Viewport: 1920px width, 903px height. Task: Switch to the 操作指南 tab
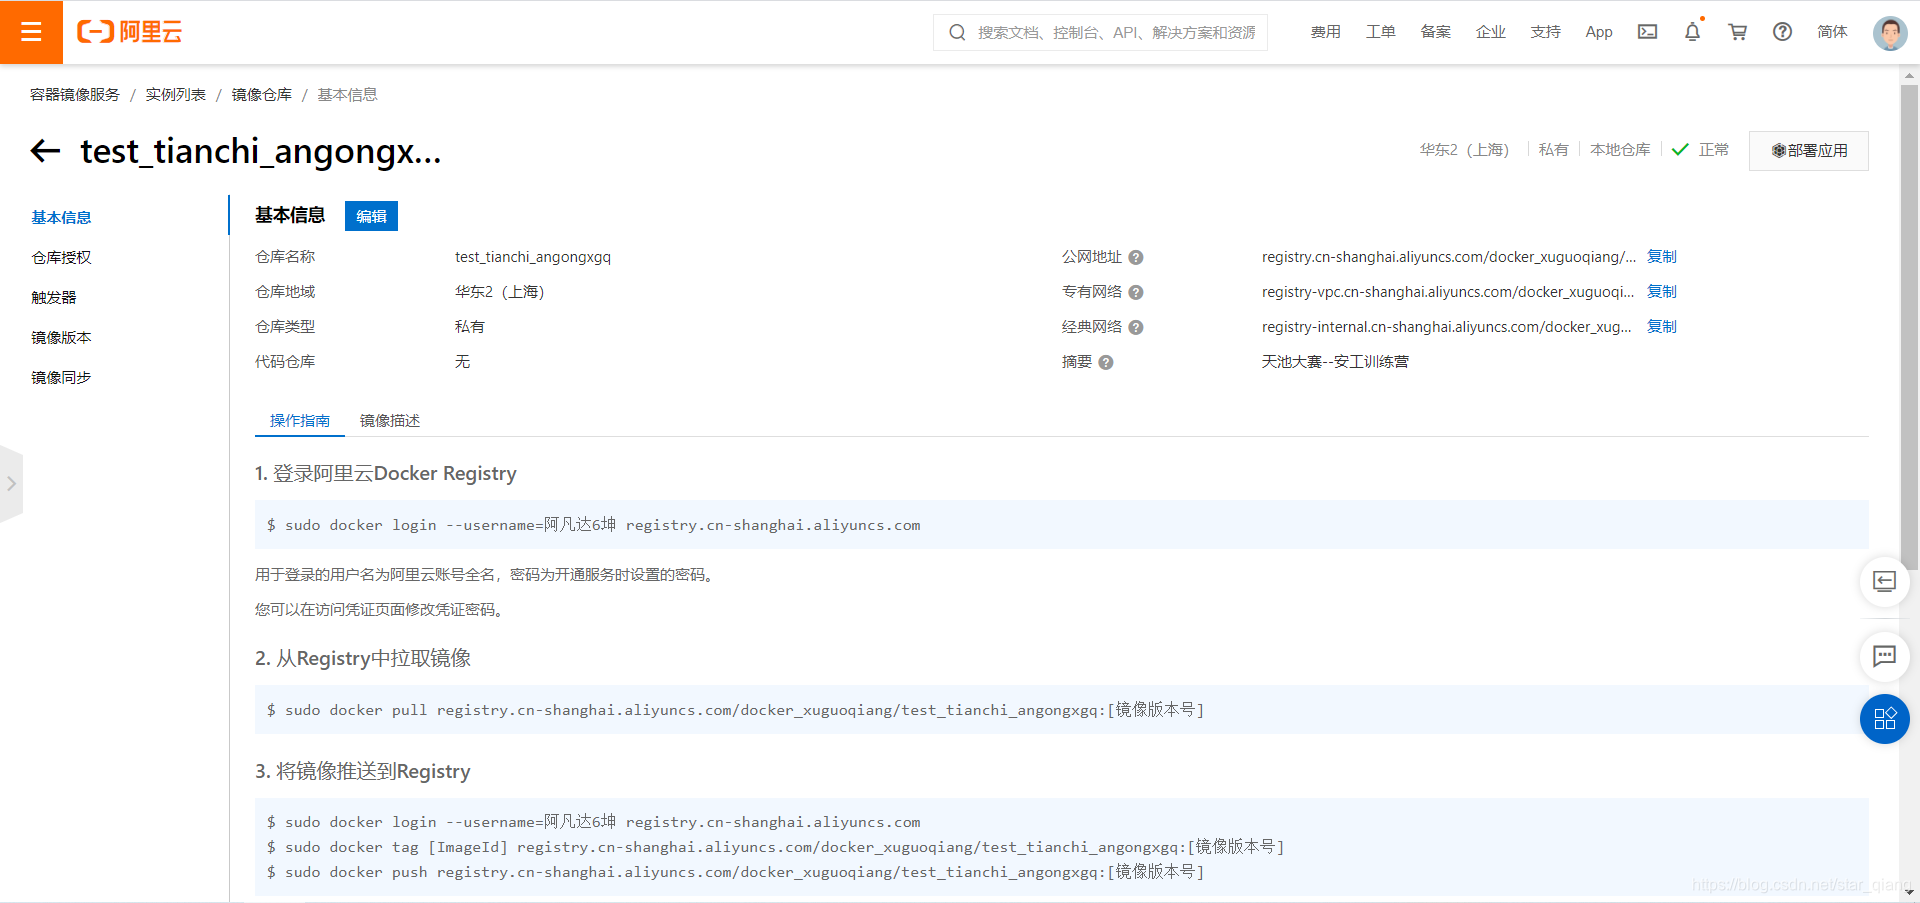[300, 421]
